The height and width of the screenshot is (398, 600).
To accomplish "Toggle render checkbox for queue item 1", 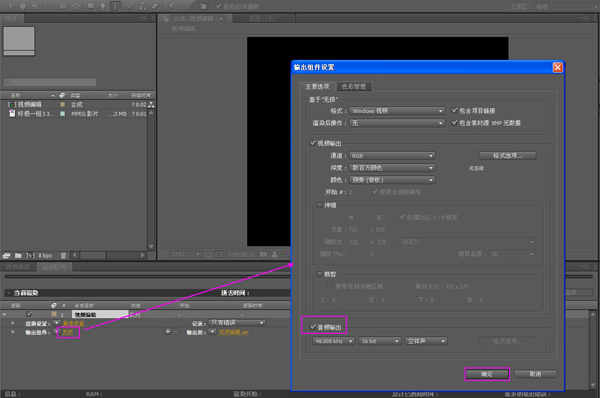I will click(29, 314).
